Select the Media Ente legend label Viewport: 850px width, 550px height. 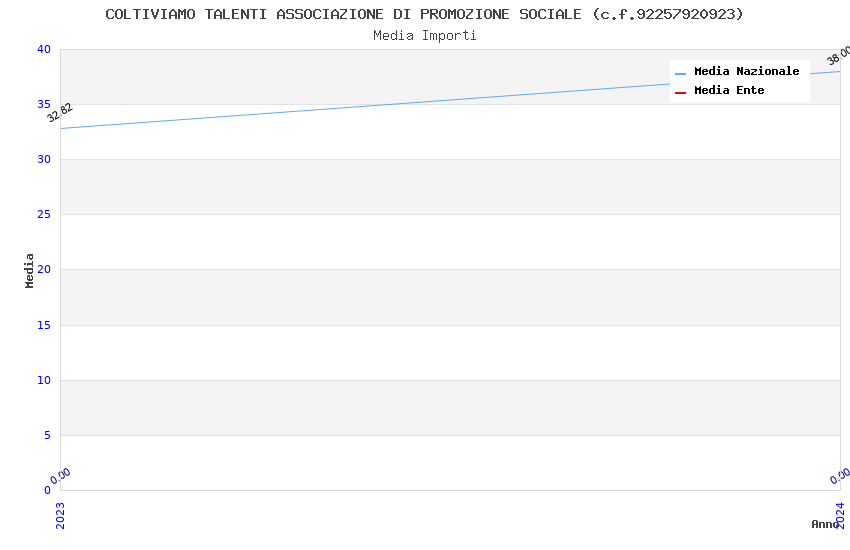click(729, 91)
